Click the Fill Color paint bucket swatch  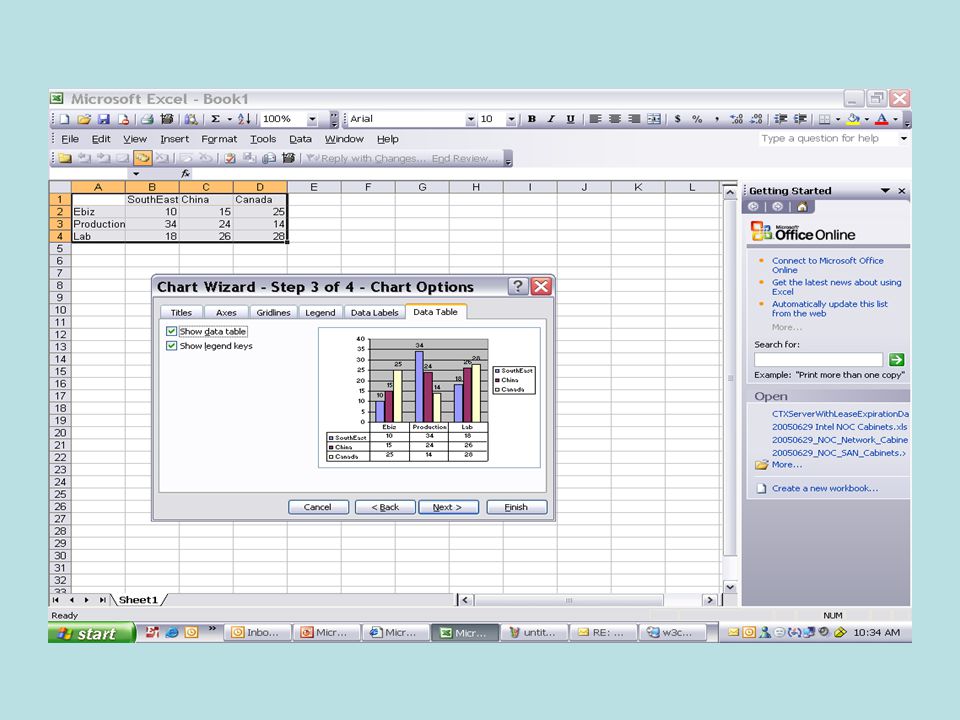point(853,119)
